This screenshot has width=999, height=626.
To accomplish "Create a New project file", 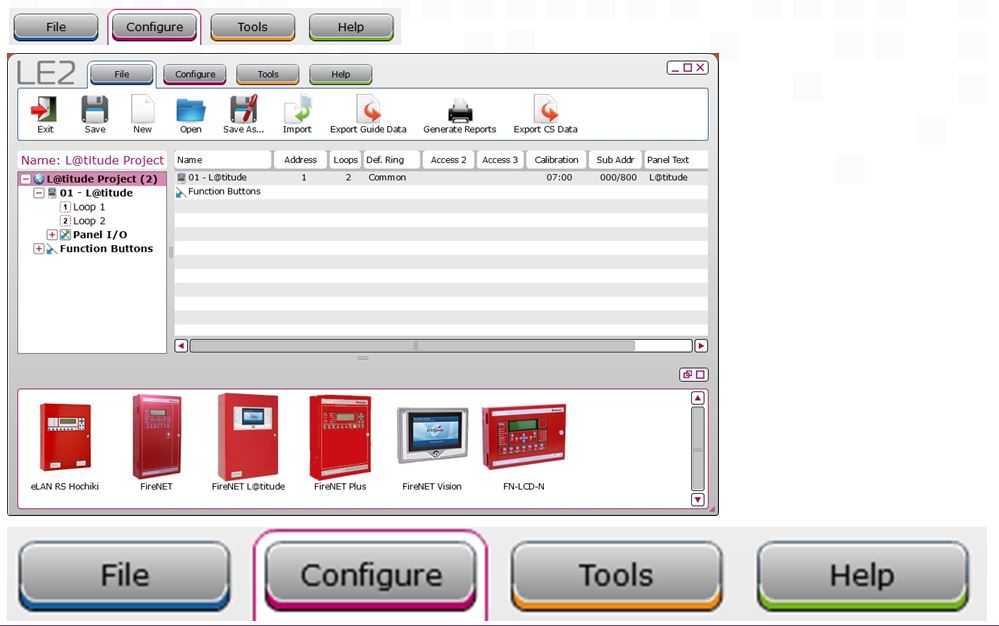I will (142, 109).
